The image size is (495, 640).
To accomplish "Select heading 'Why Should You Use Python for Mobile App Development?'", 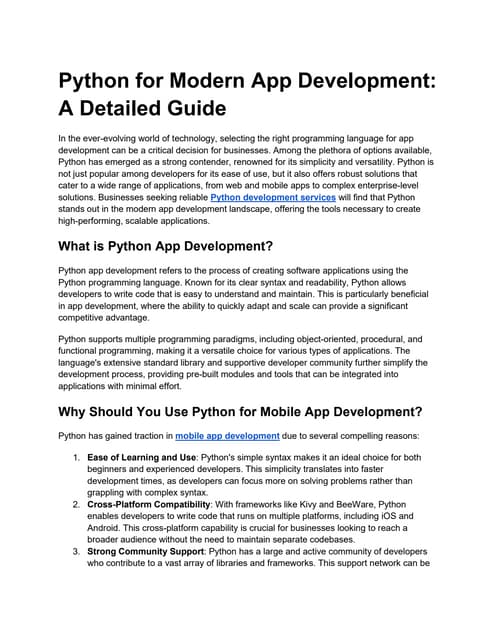I will (x=240, y=411).
